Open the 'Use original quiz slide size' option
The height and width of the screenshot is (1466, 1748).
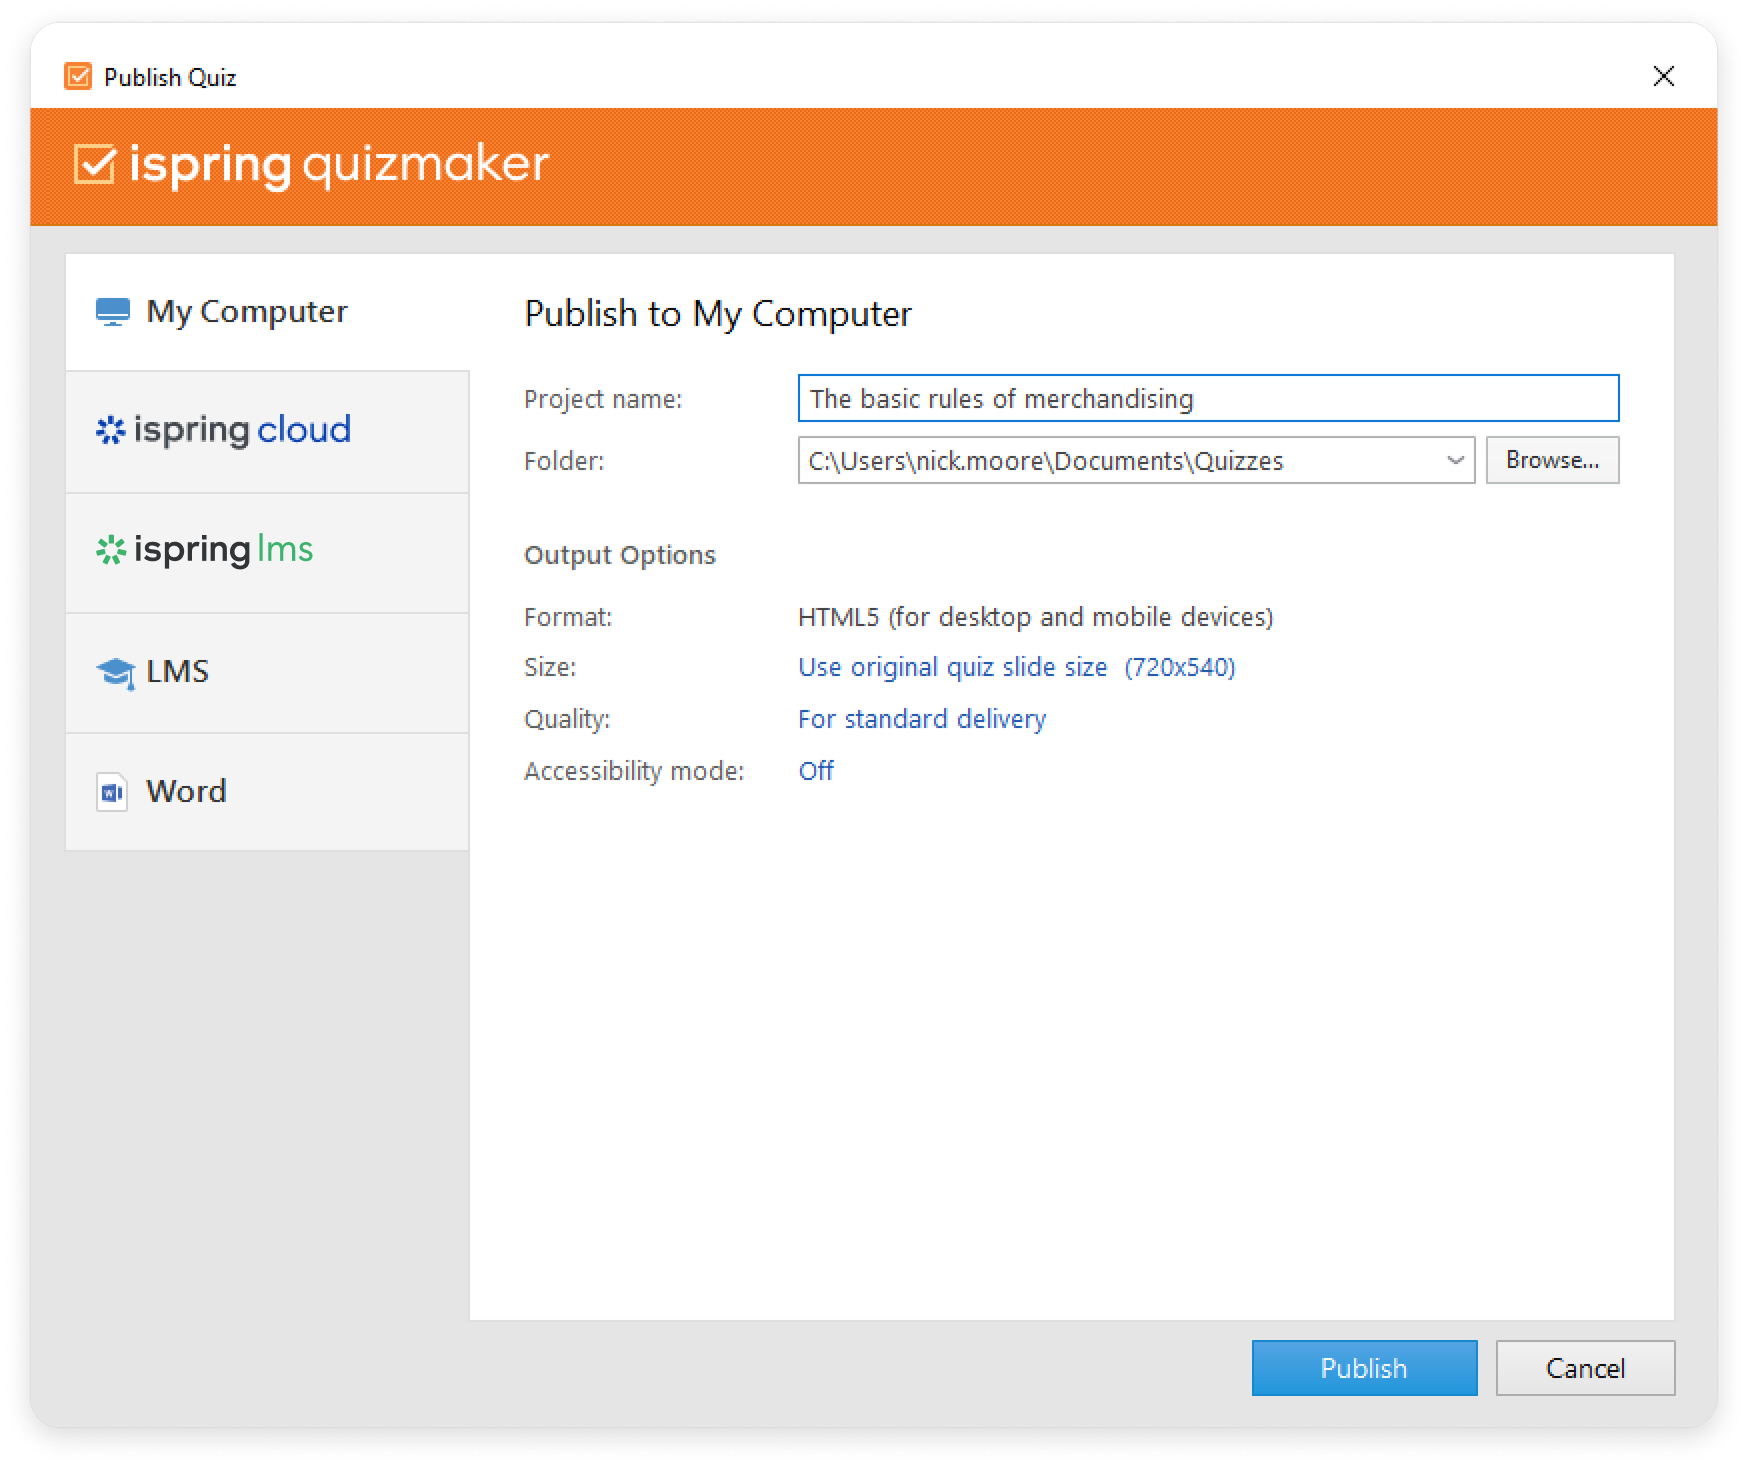pos(952,667)
